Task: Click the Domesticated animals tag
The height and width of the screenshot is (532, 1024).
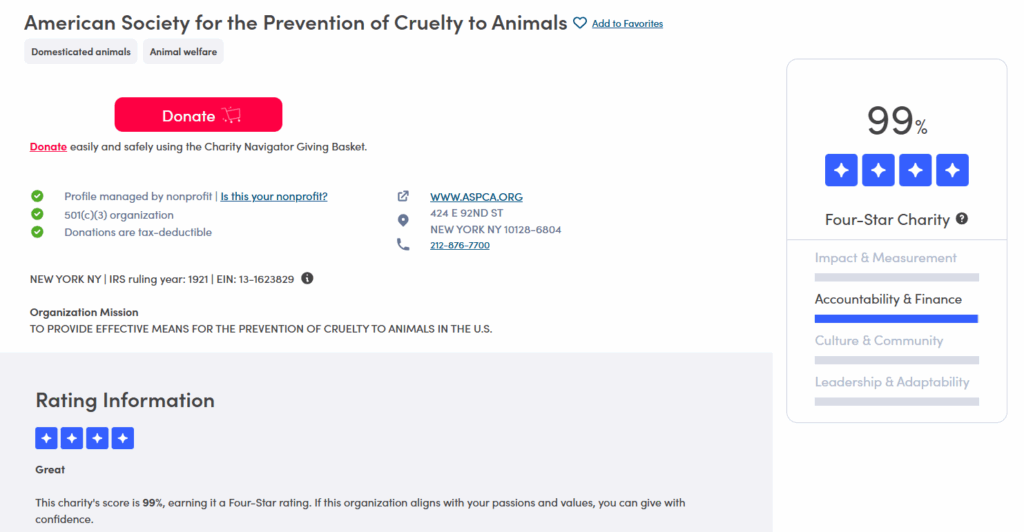Action: 81,52
